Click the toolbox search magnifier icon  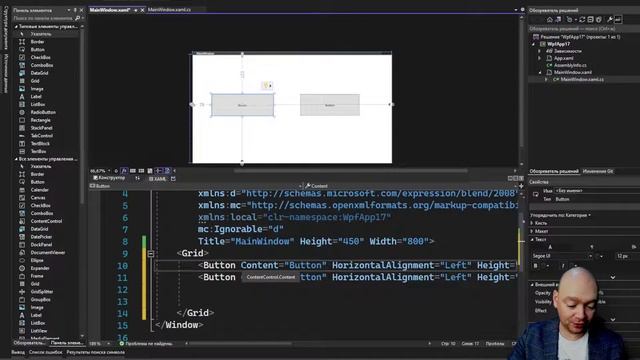click(x=78, y=18)
